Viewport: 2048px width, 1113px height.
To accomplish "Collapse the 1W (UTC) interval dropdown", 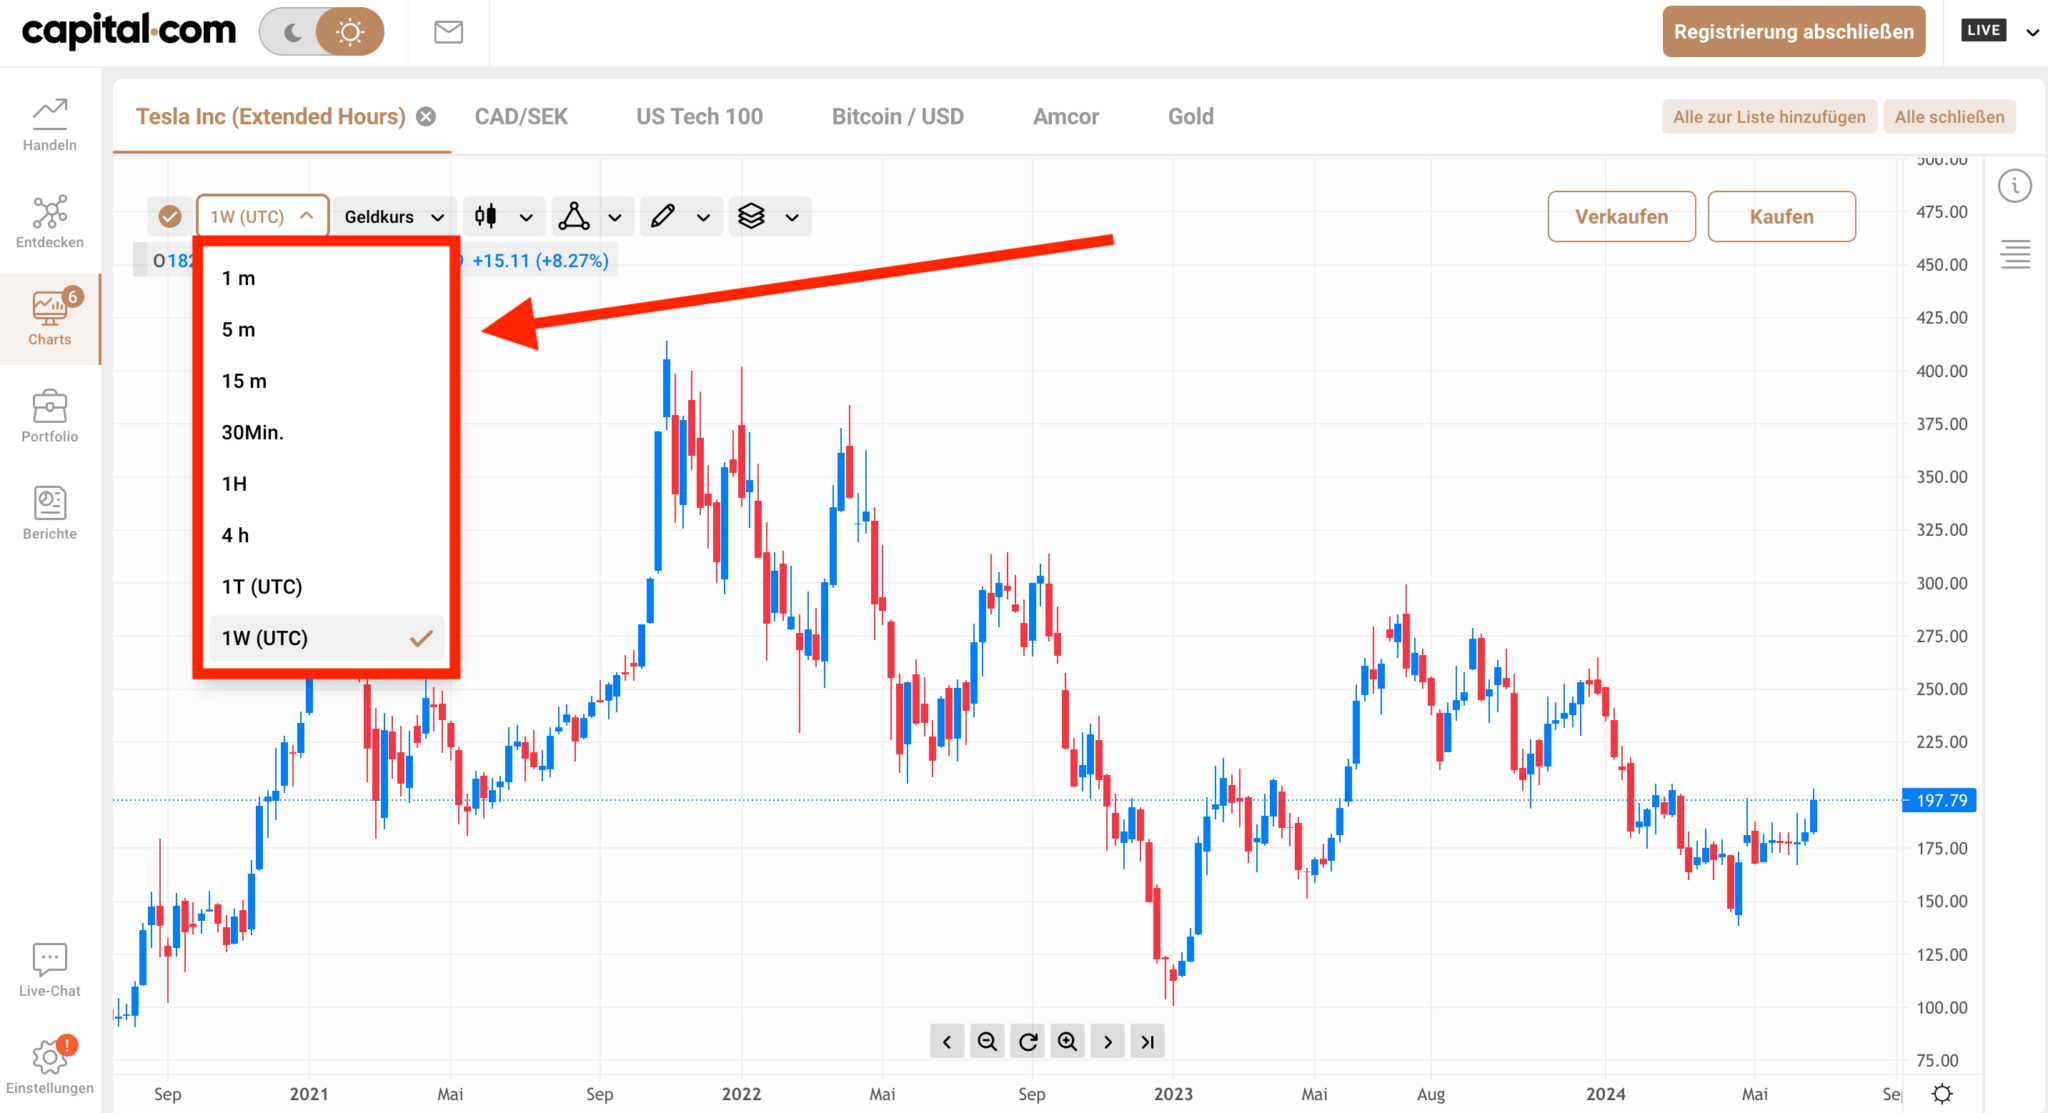I will [262, 215].
